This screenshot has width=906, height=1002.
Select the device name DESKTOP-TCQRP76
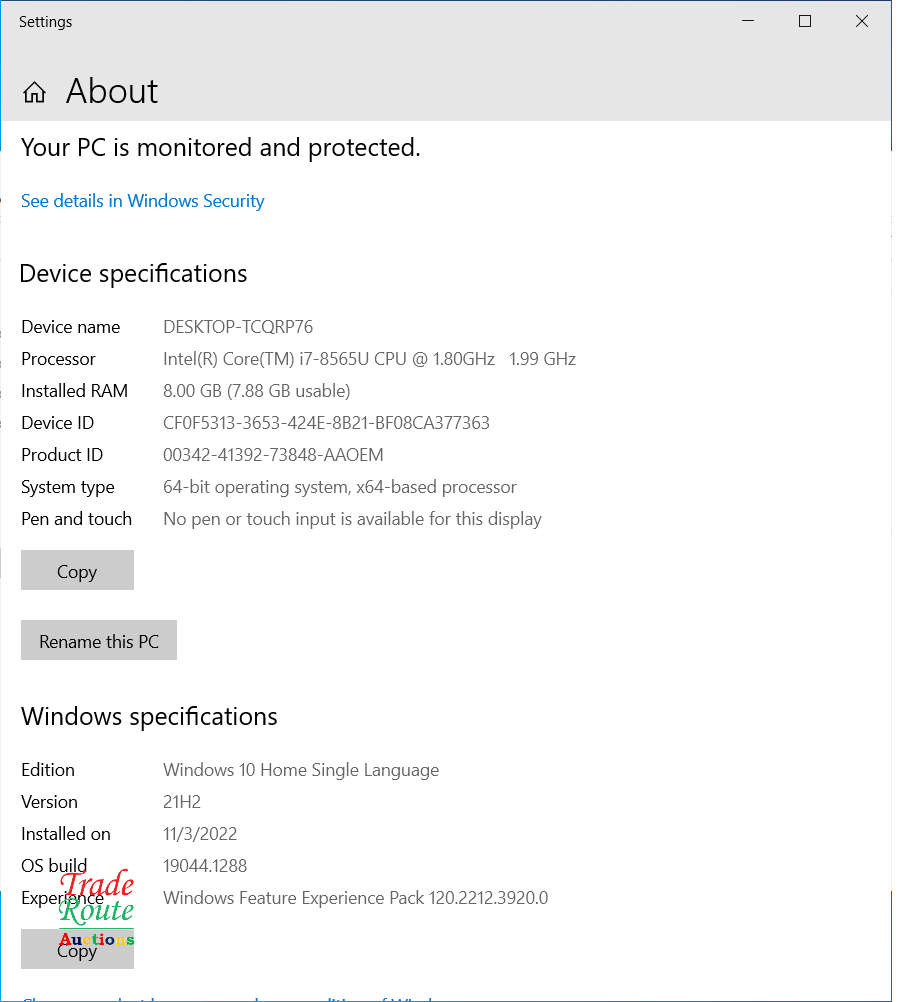tap(238, 327)
